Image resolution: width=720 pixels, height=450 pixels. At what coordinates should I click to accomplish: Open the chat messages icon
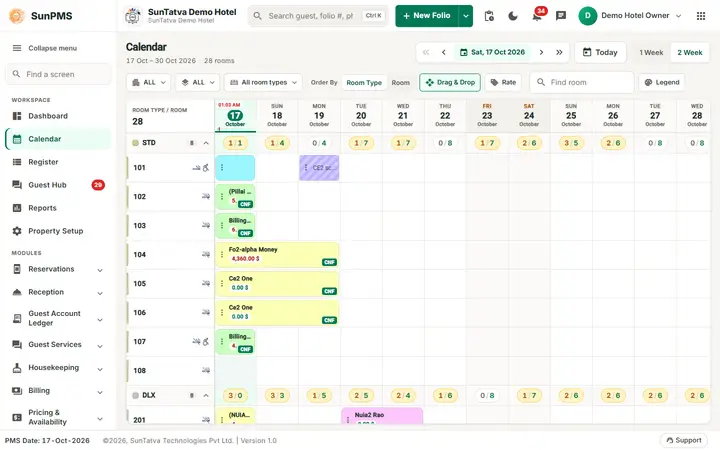(561, 16)
